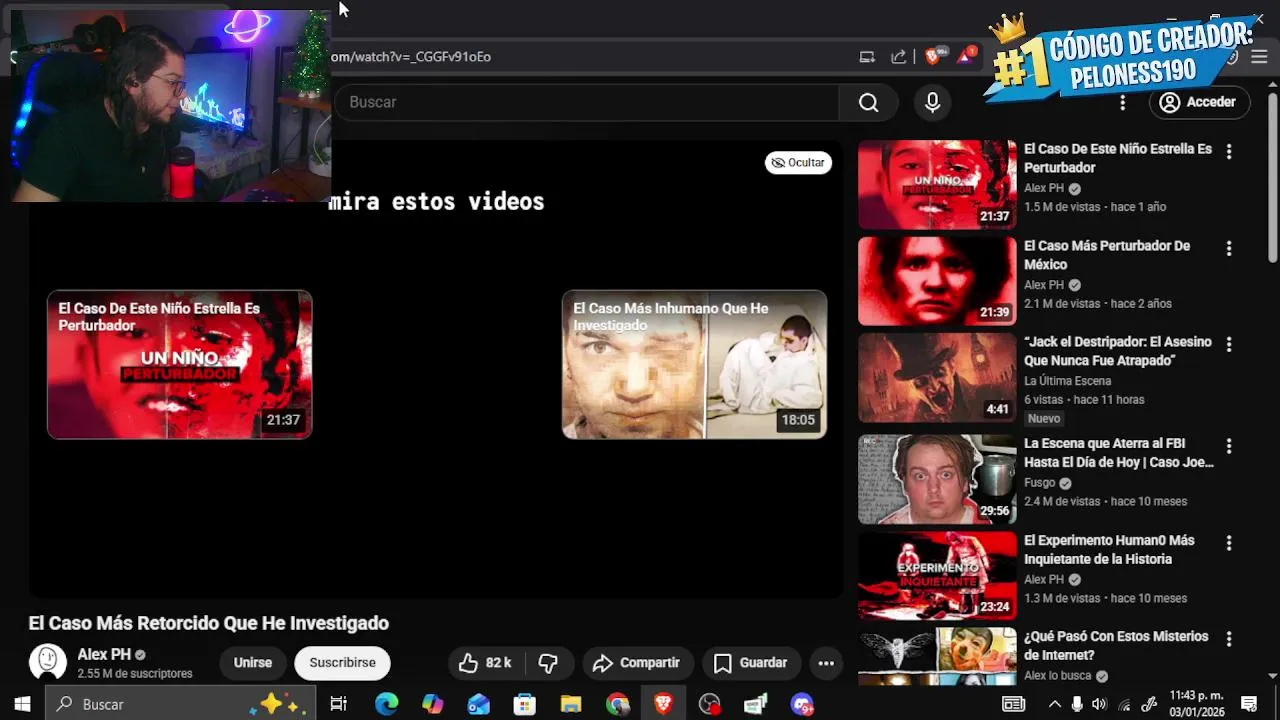Open options for 'El Experimento Human0' video
The image size is (1280, 720).
(x=1229, y=543)
